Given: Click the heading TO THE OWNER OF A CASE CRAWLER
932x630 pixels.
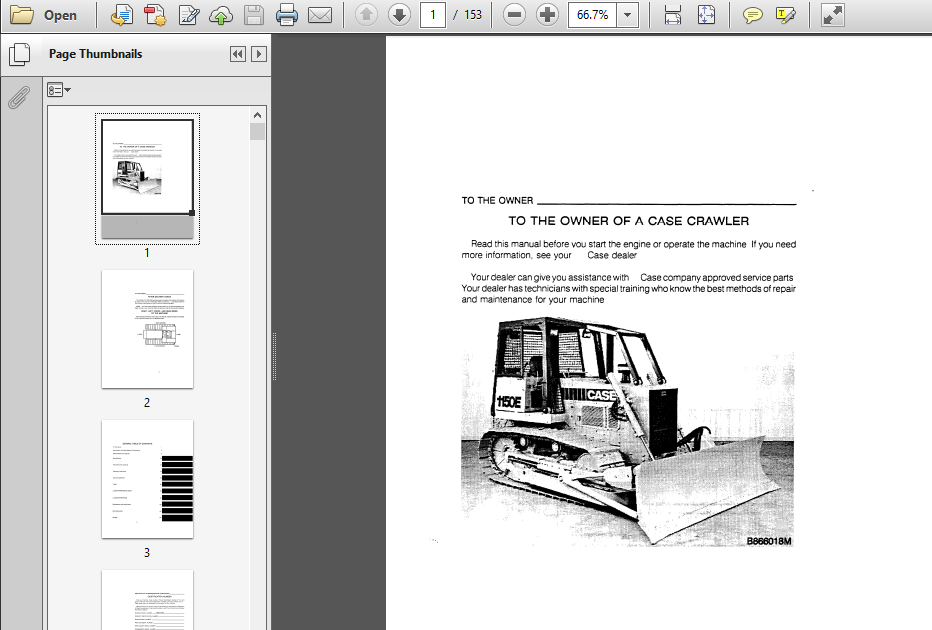Looking at the screenshot, I should pyautogui.click(x=628, y=221).
